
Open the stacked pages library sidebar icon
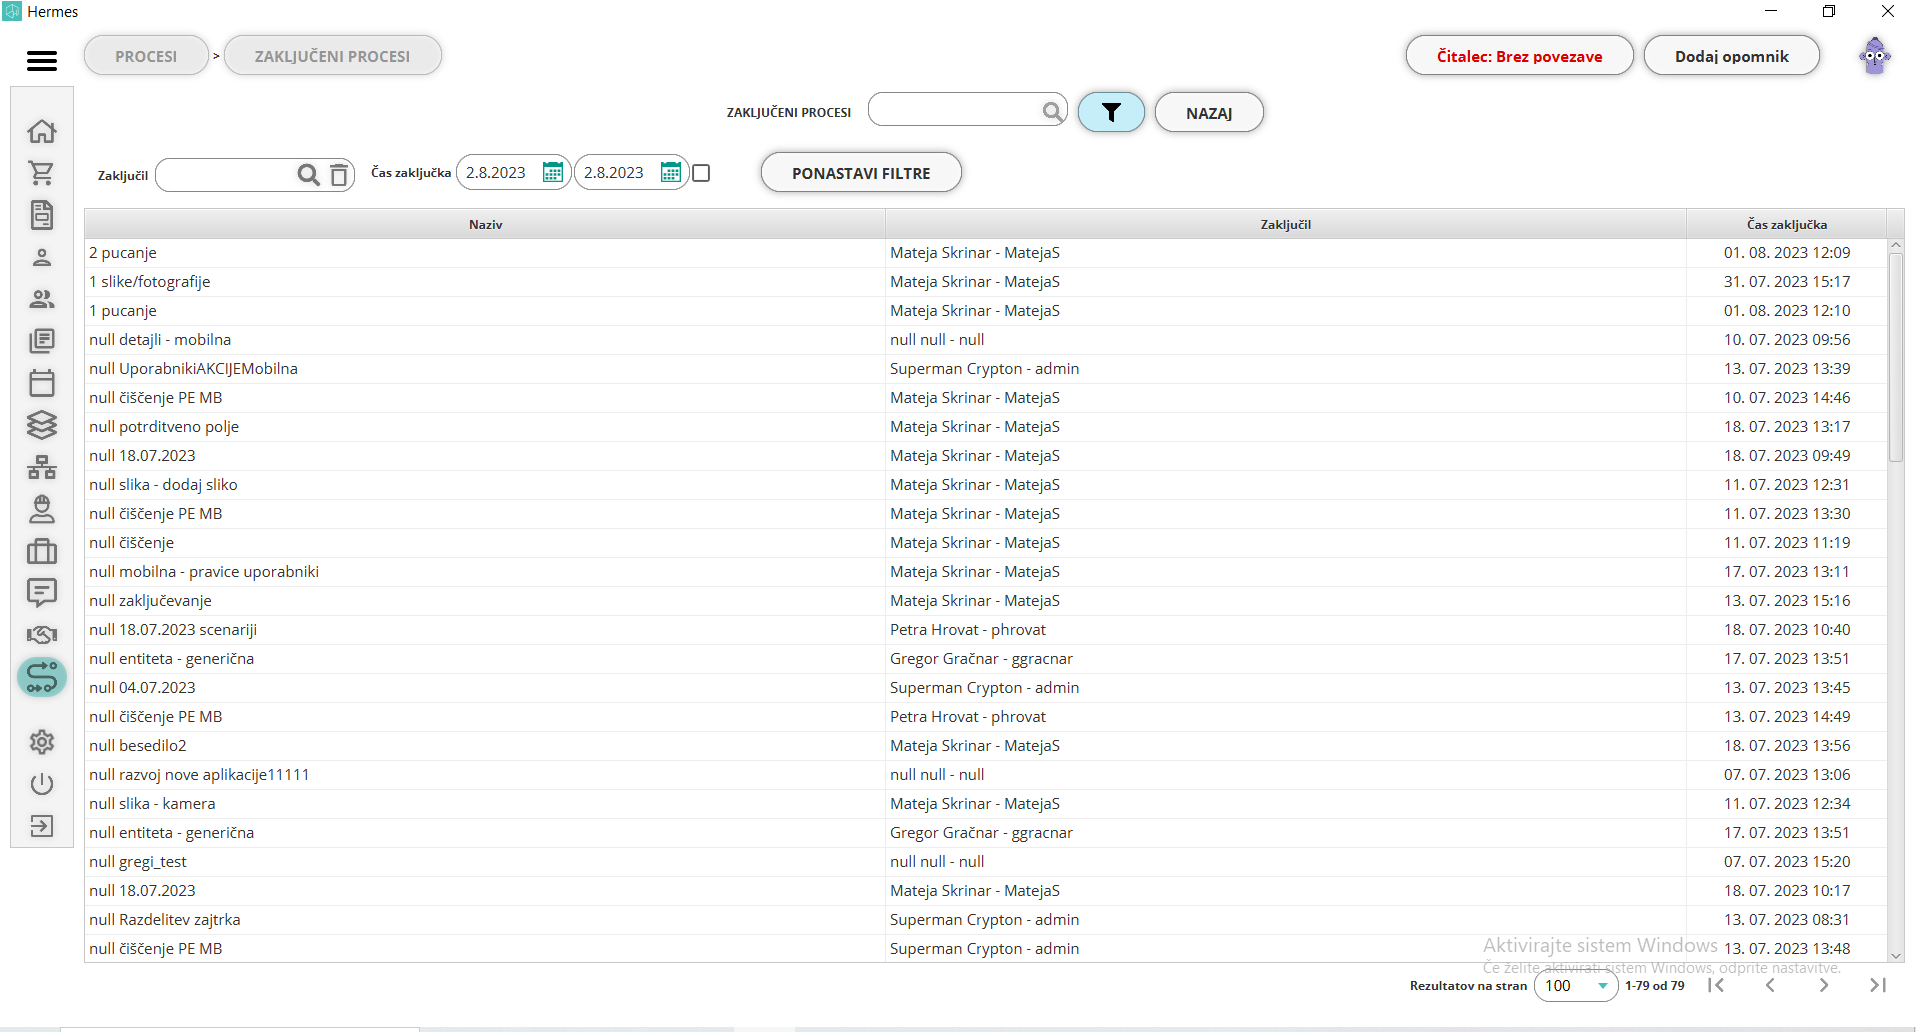pyautogui.click(x=42, y=341)
